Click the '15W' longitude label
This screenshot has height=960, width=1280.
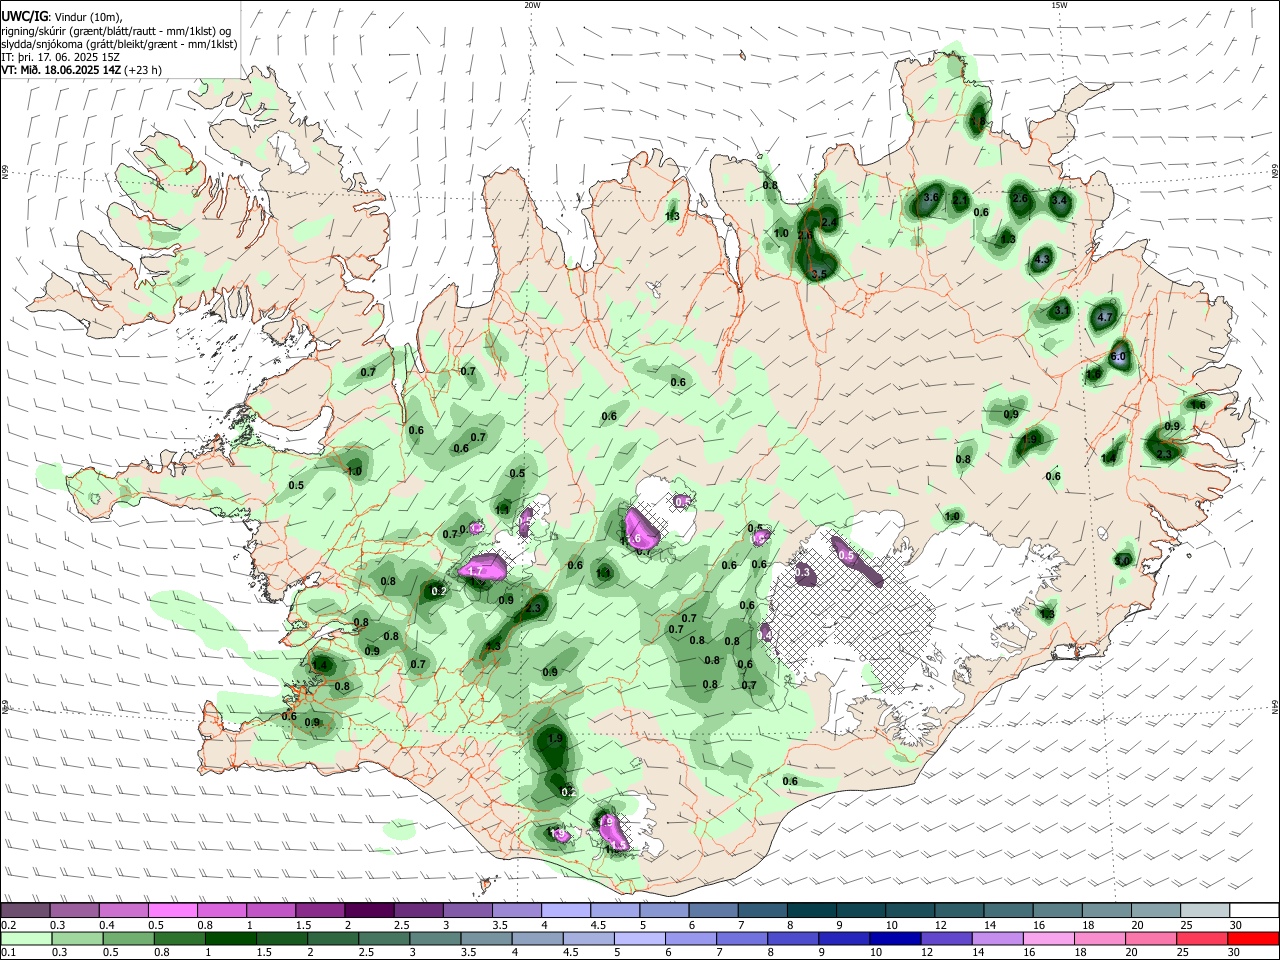[x=1059, y=5]
